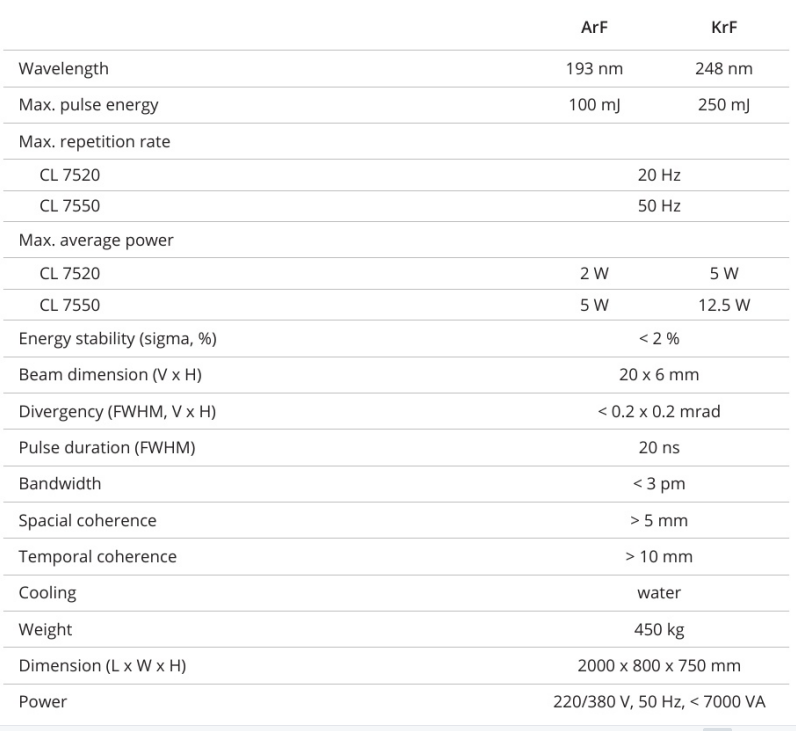Click the Max. average power heading
Image resolution: width=796 pixels, height=731 pixels.
[x=95, y=240]
